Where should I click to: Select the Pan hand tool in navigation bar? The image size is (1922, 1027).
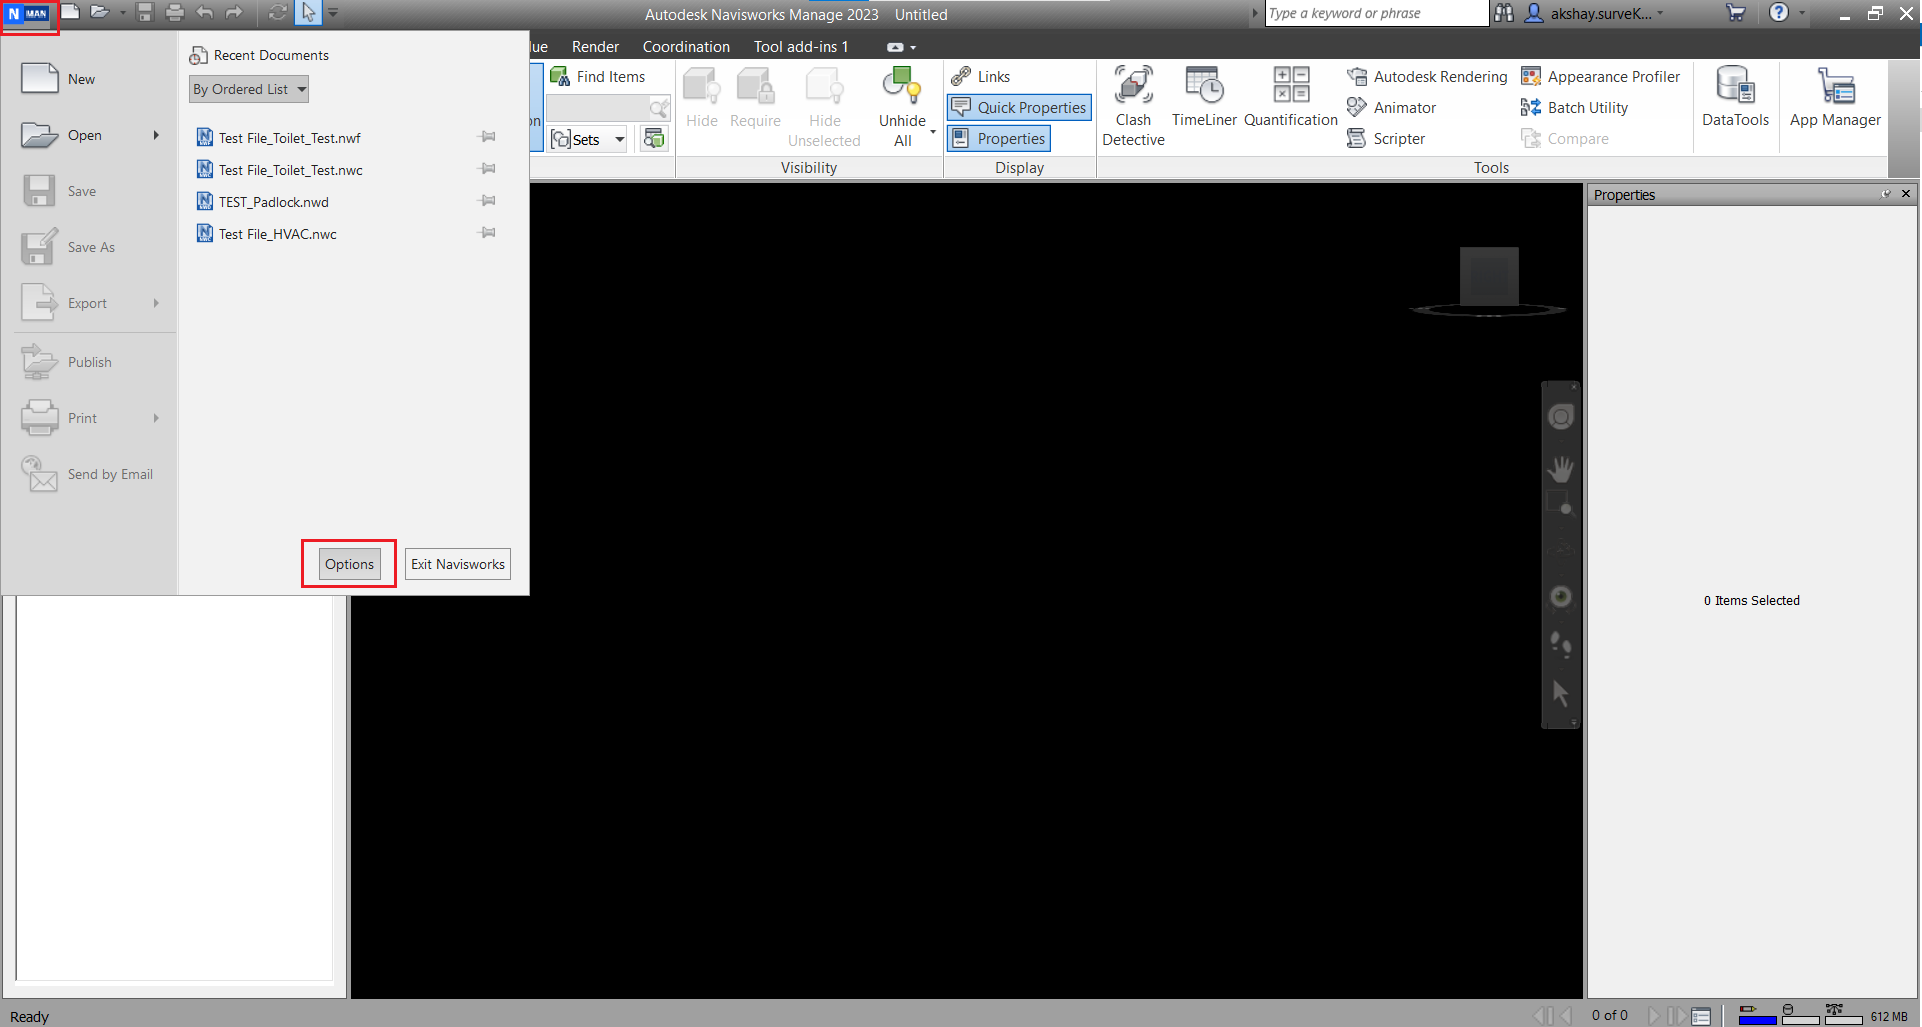[x=1560, y=468]
